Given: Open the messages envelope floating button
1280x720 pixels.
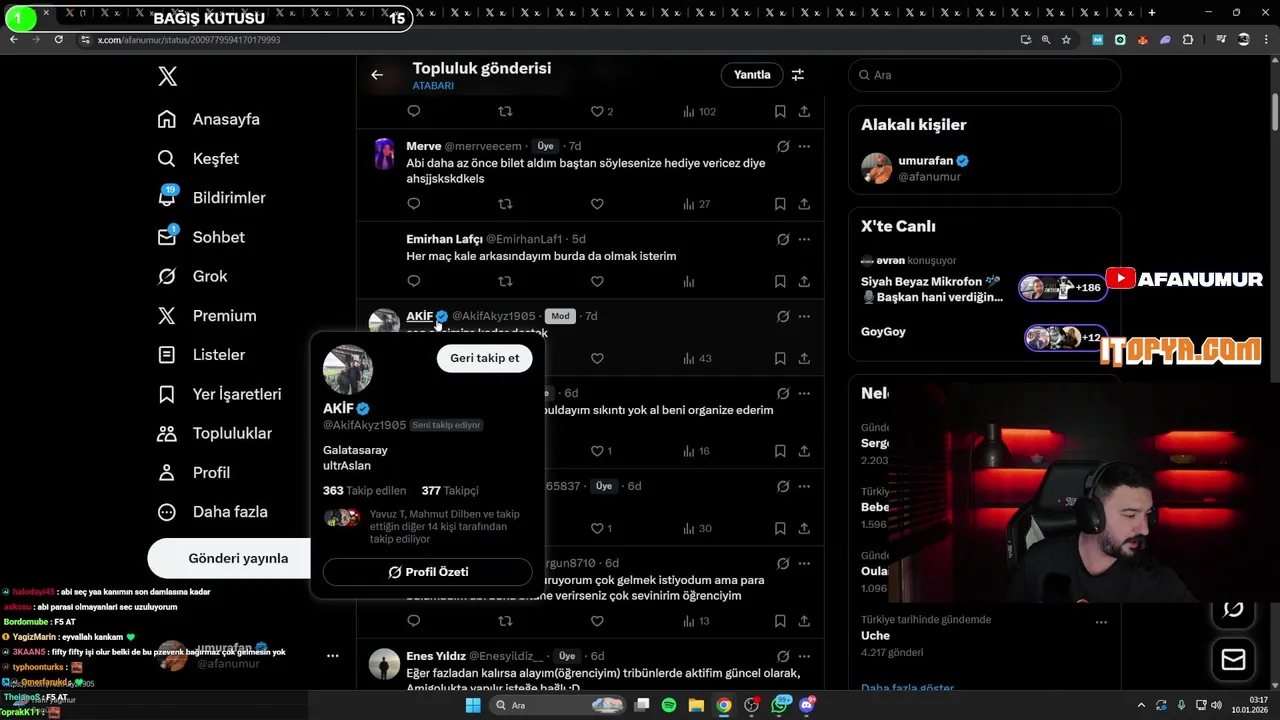Looking at the screenshot, I should pyautogui.click(x=1233, y=660).
